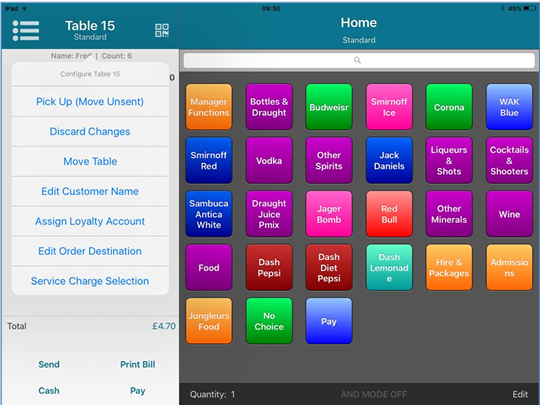Tap the QR code scanner icon
Screen dimensions: 540x405
[162, 30]
